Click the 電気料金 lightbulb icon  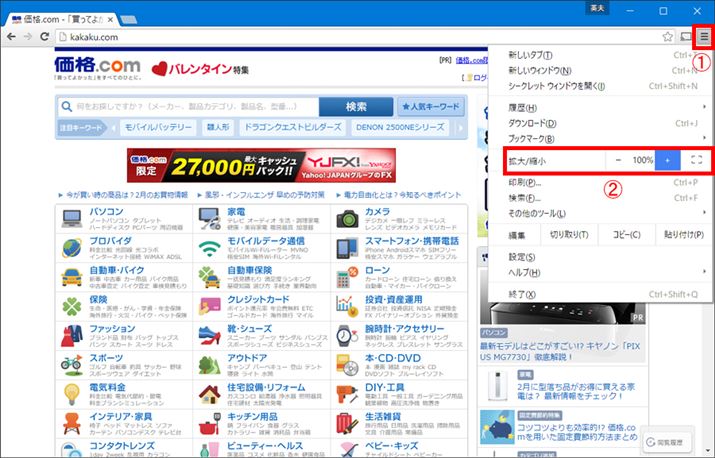coord(72,395)
